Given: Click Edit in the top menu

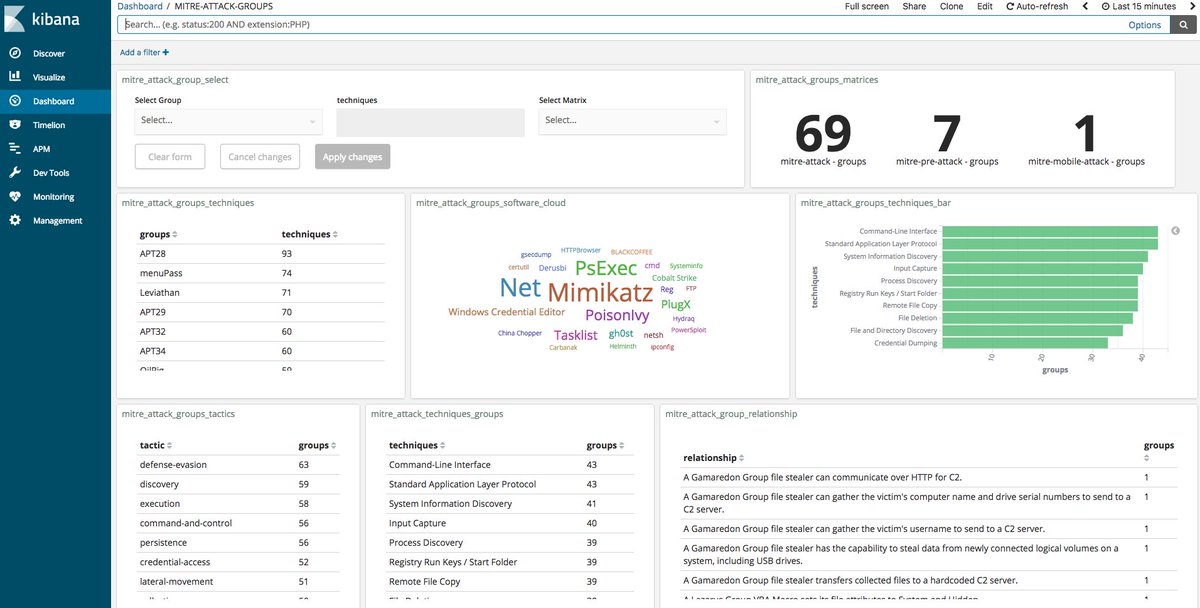Looking at the screenshot, I should coord(985,6).
